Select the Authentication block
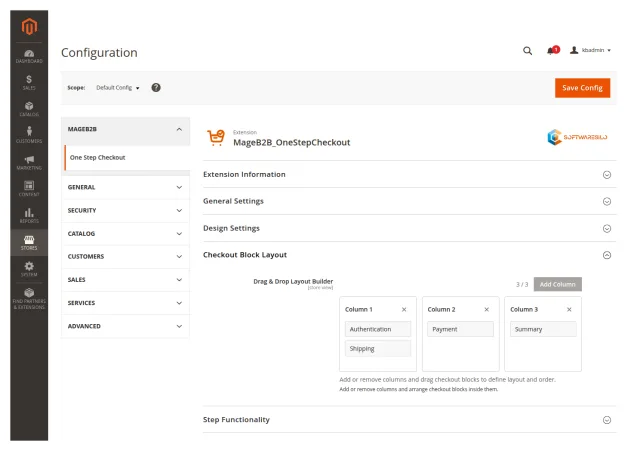The height and width of the screenshot is (451, 640). point(378,329)
